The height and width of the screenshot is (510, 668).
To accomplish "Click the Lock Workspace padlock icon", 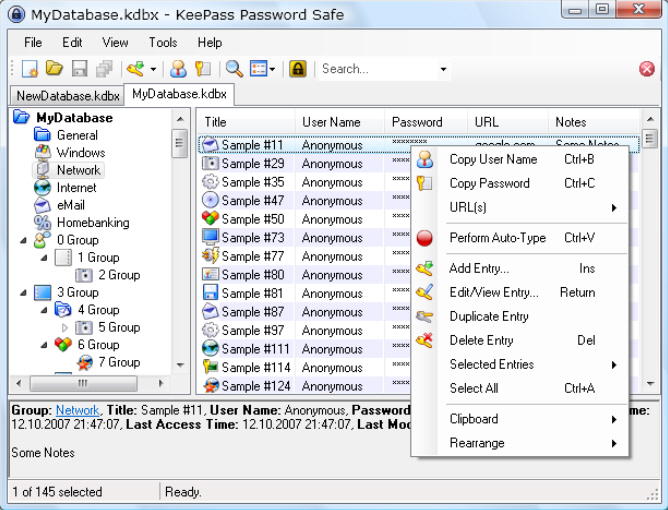I will tap(298, 69).
